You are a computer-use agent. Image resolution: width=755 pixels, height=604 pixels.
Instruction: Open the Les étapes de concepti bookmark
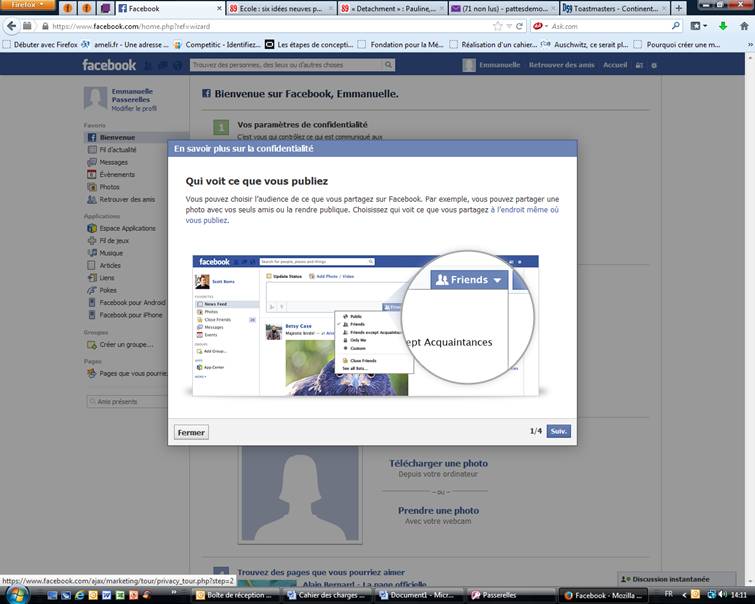pos(309,45)
